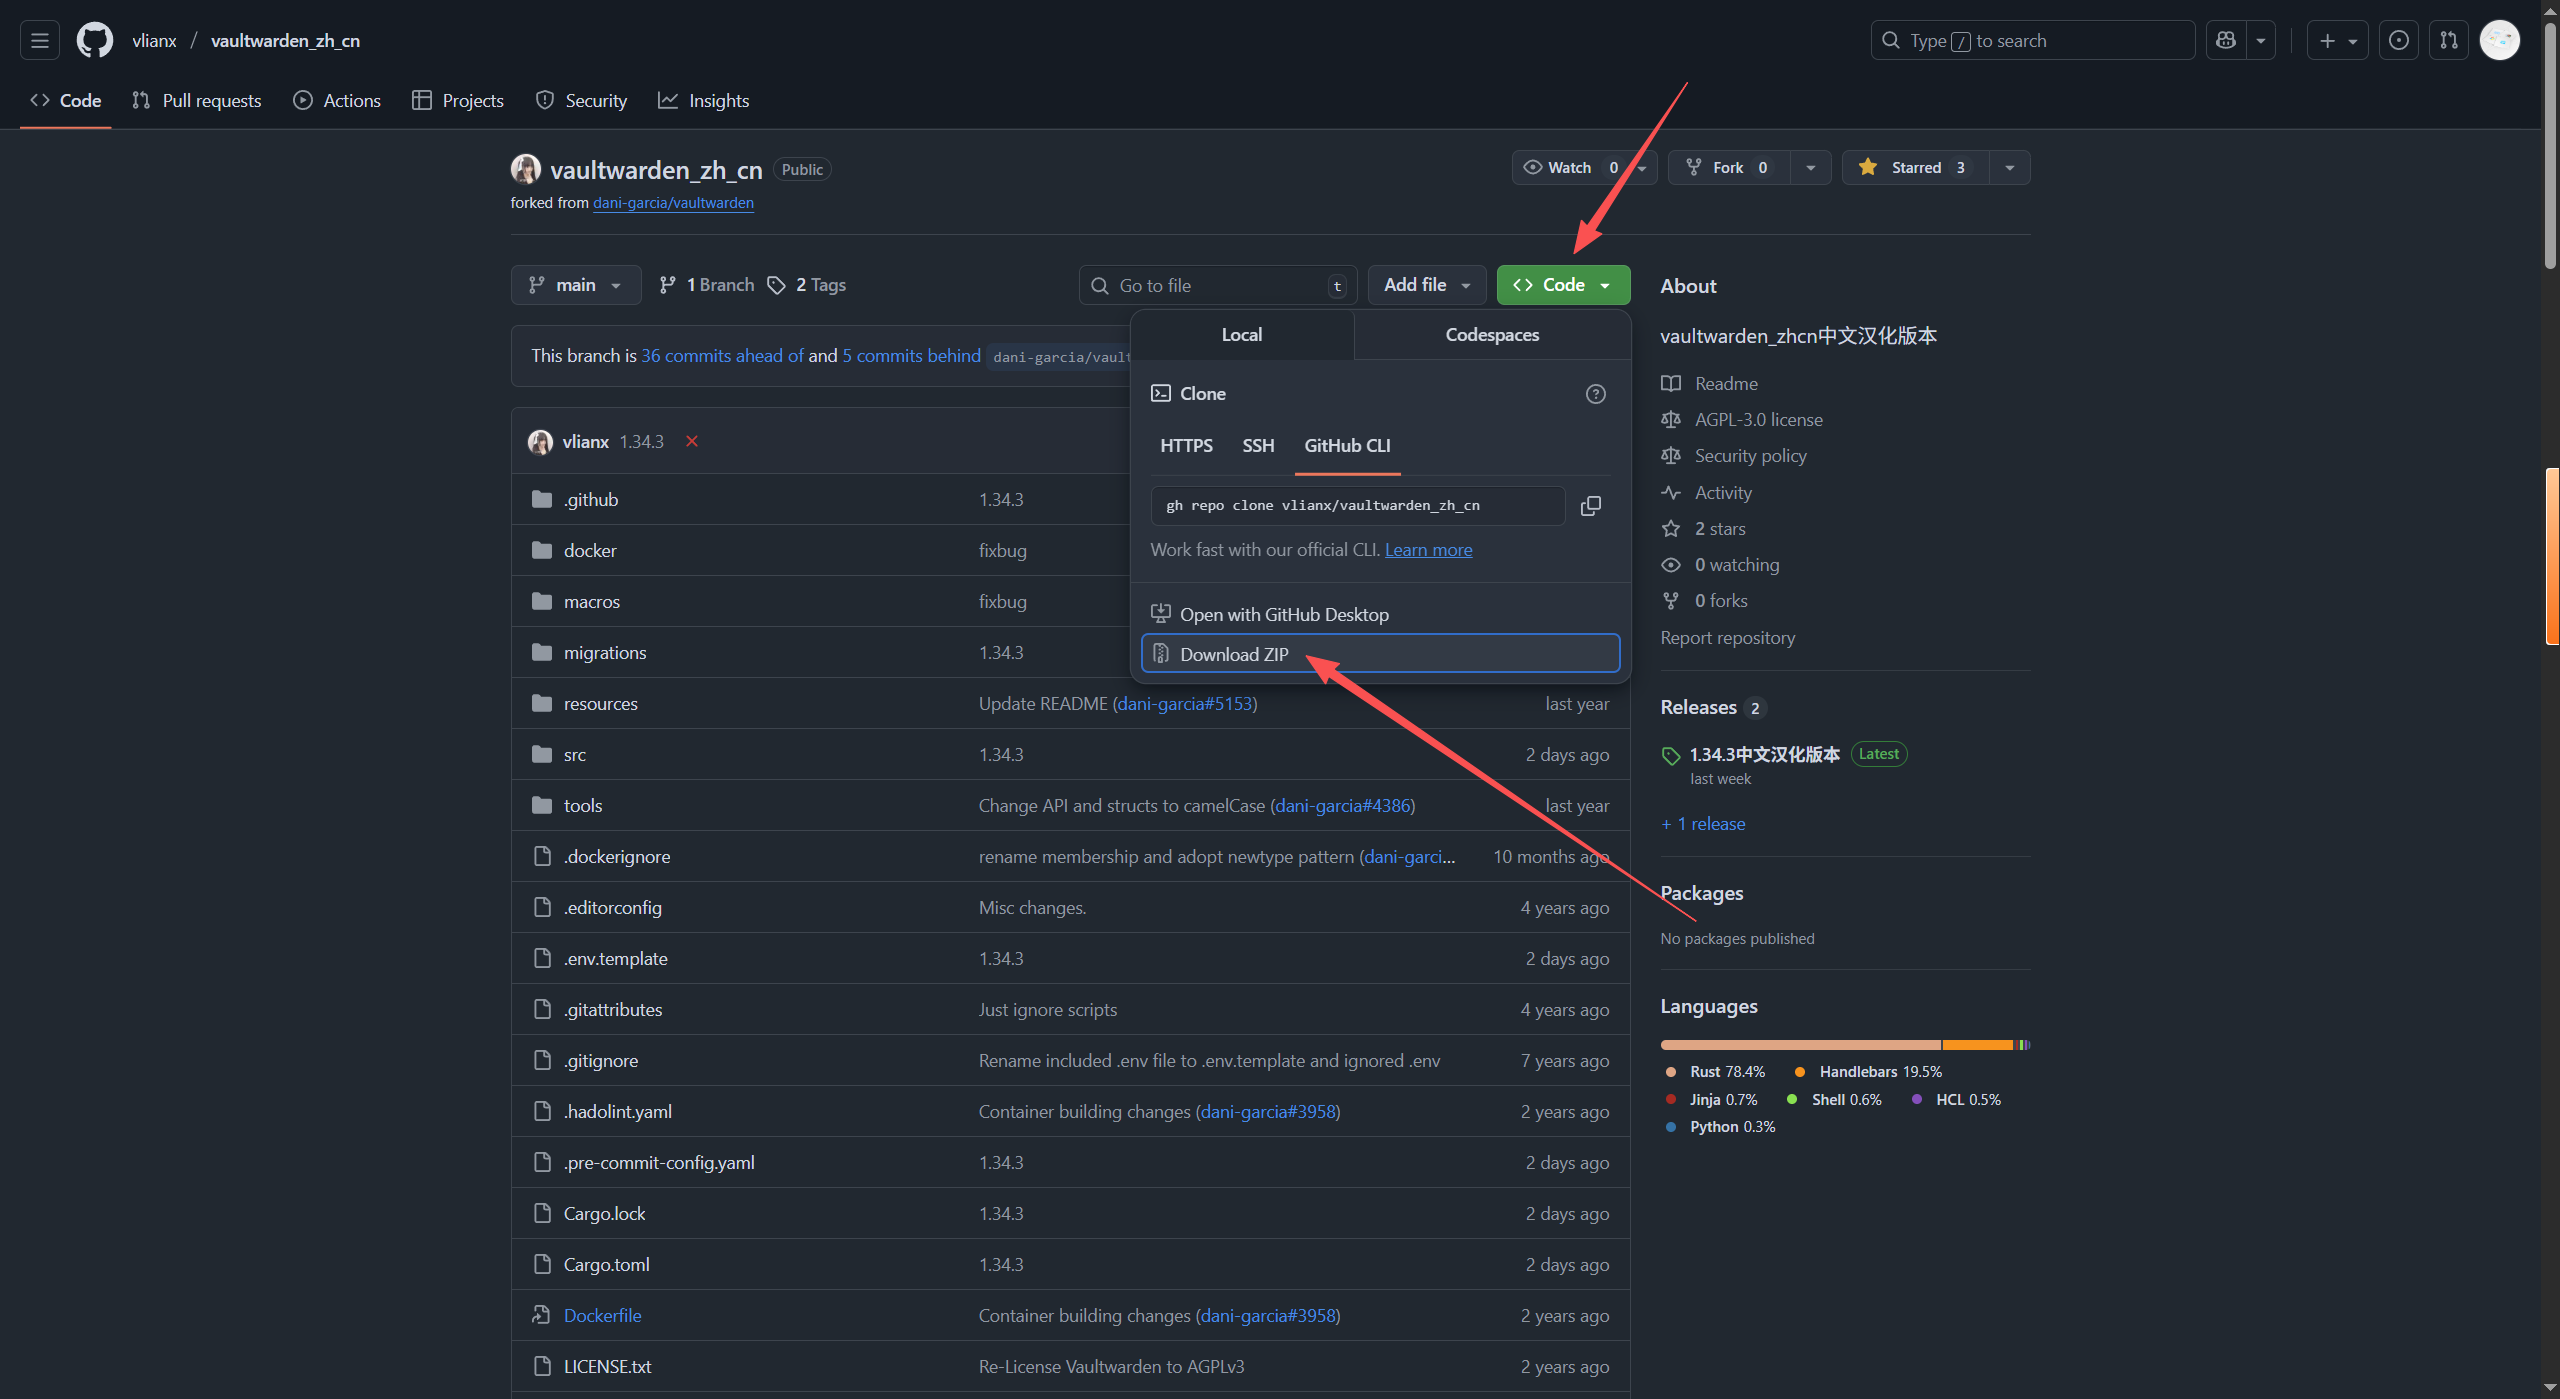Open the star lists dropdown arrow

point(2009,168)
